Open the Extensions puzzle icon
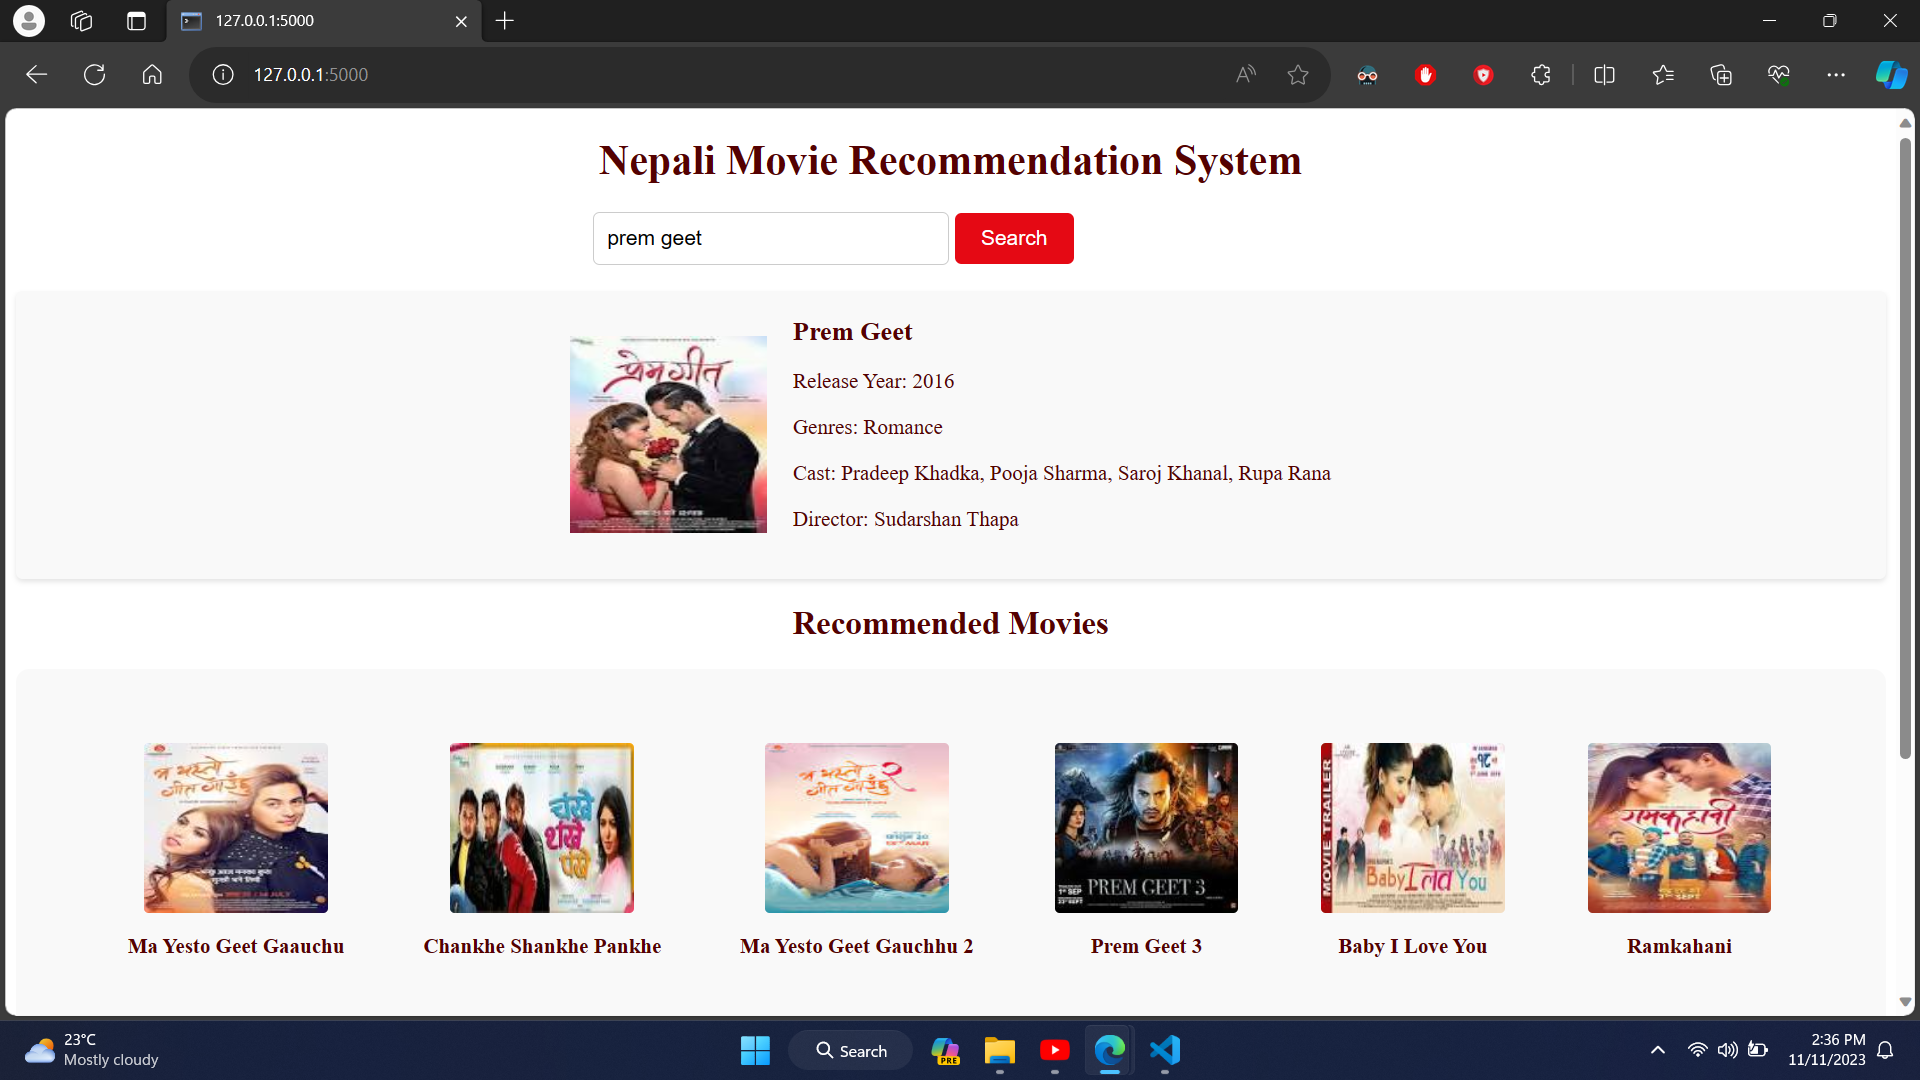This screenshot has width=1920, height=1080. tap(1541, 75)
